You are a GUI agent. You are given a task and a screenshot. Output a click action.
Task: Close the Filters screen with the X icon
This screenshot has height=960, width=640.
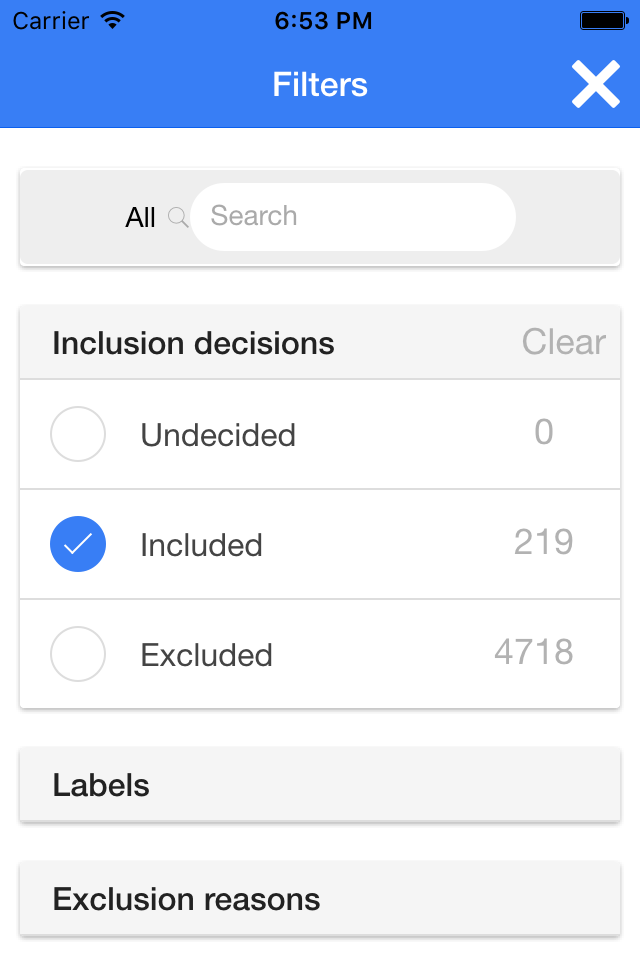tap(595, 84)
